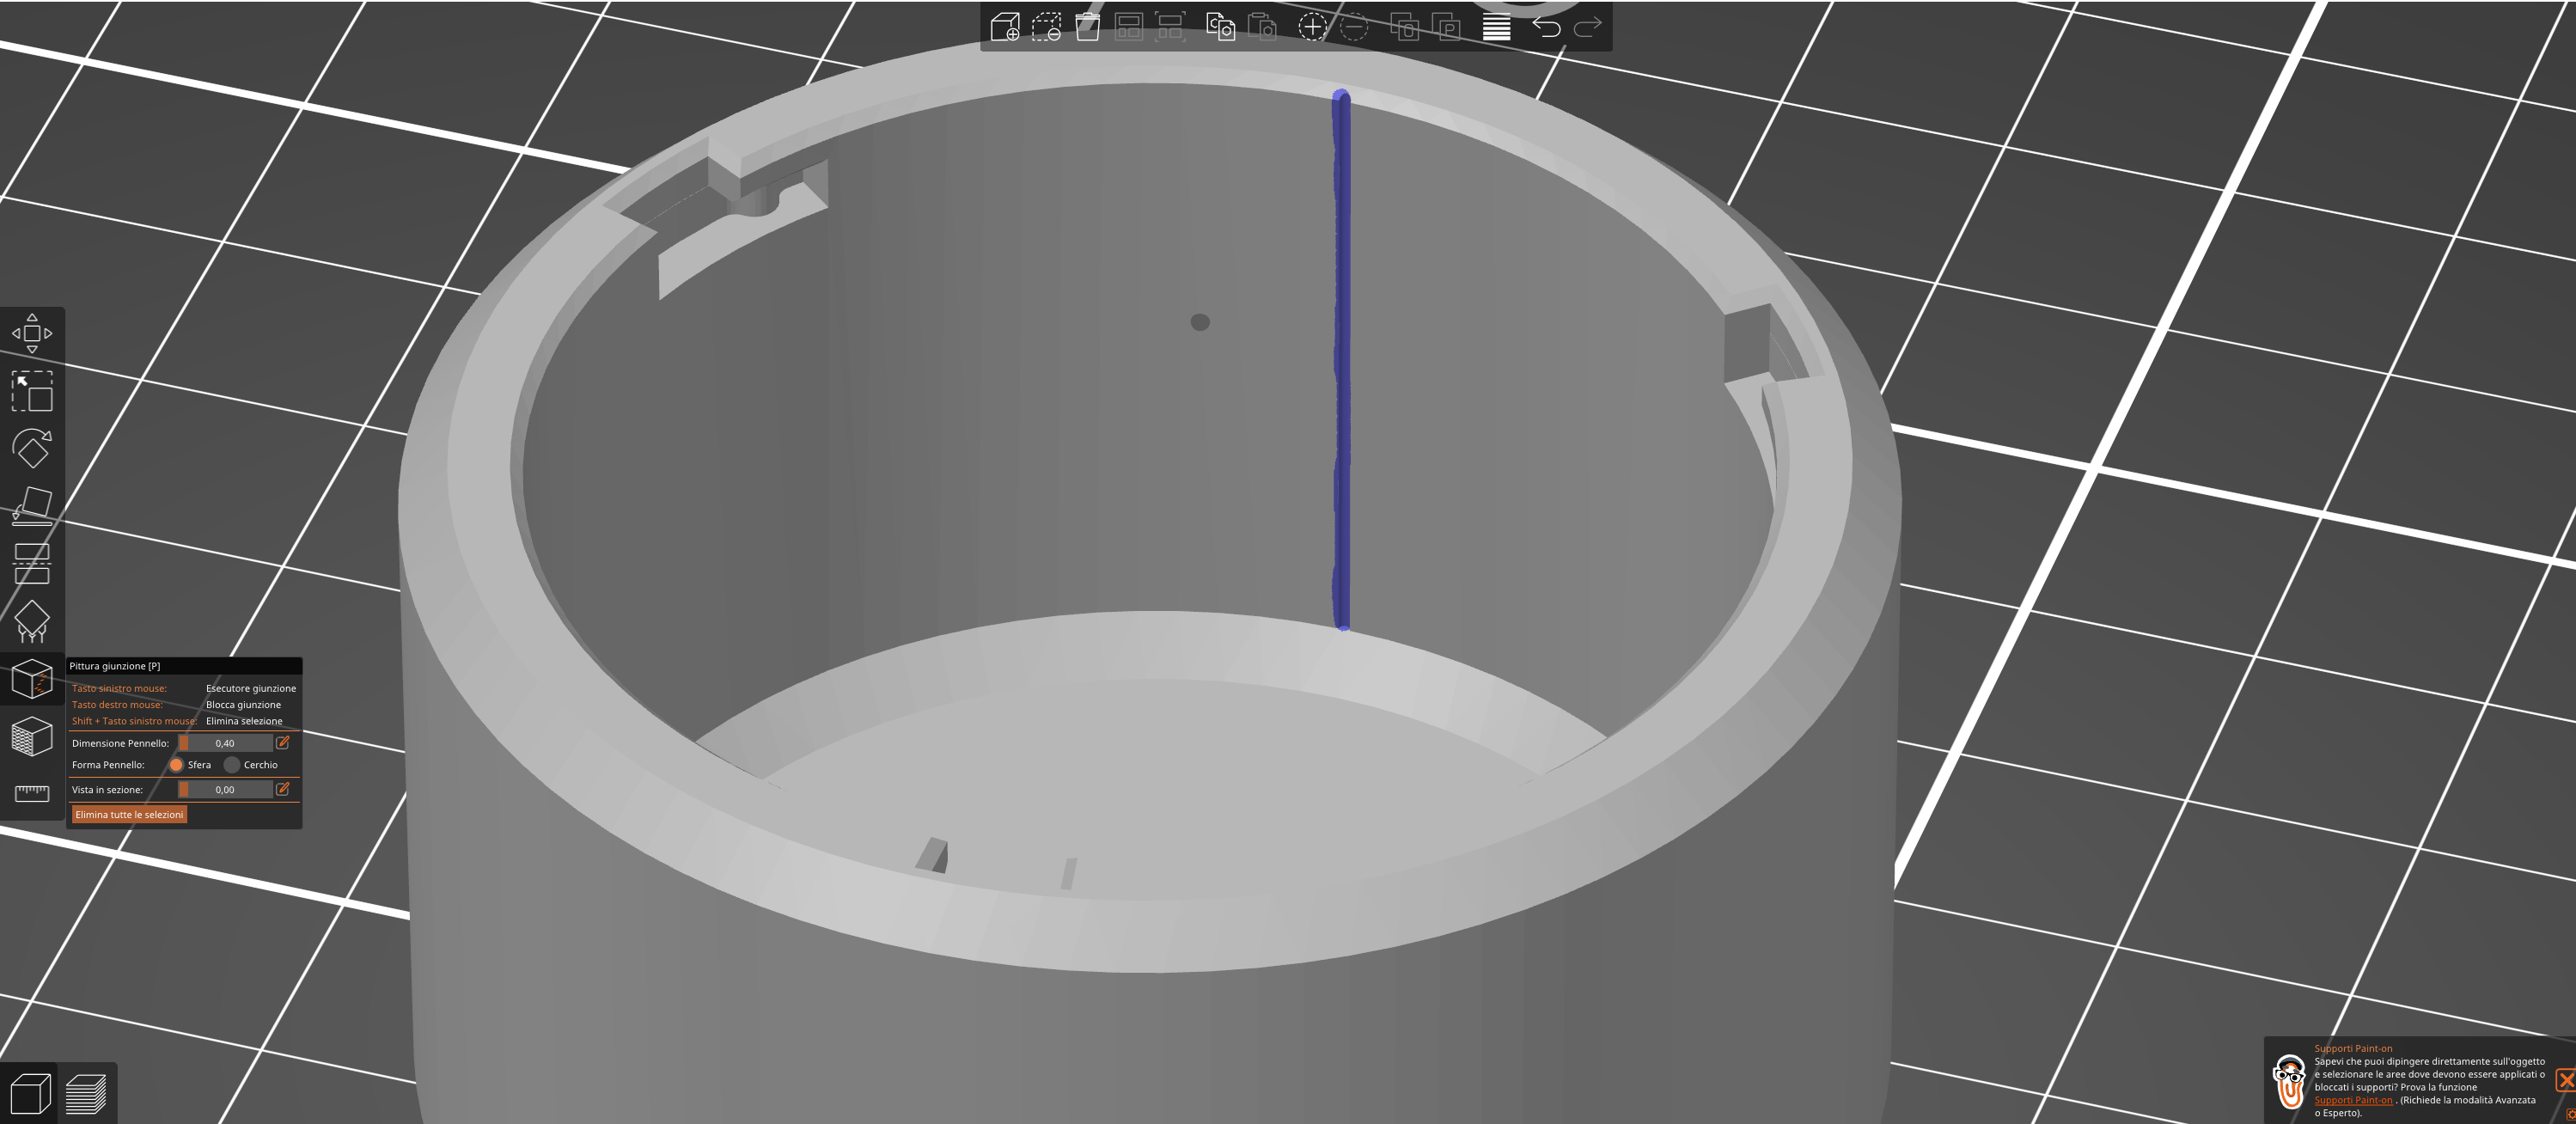Click the Add object cube icon

click(1005, 26)
